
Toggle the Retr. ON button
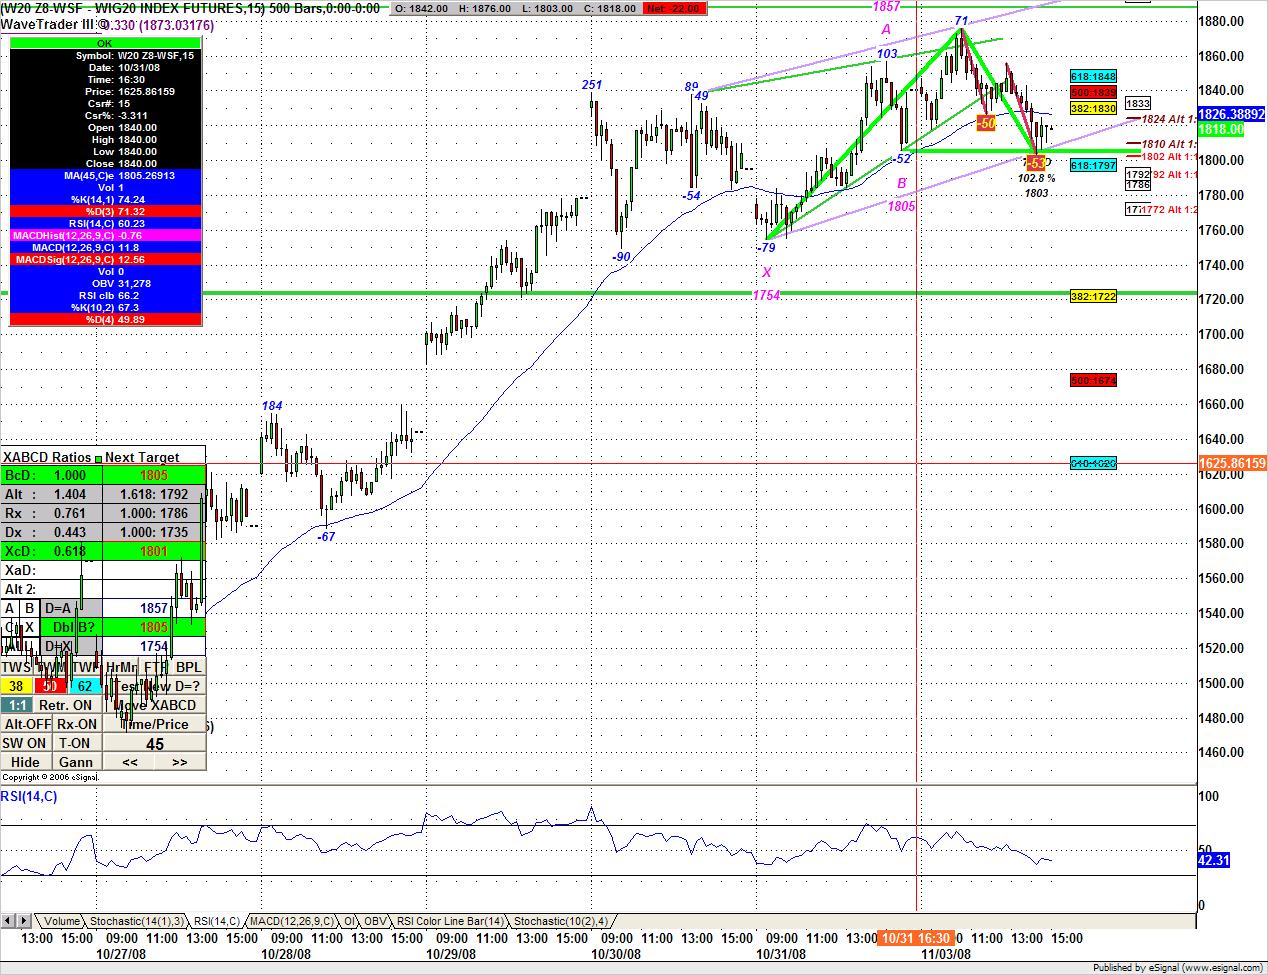66,705
